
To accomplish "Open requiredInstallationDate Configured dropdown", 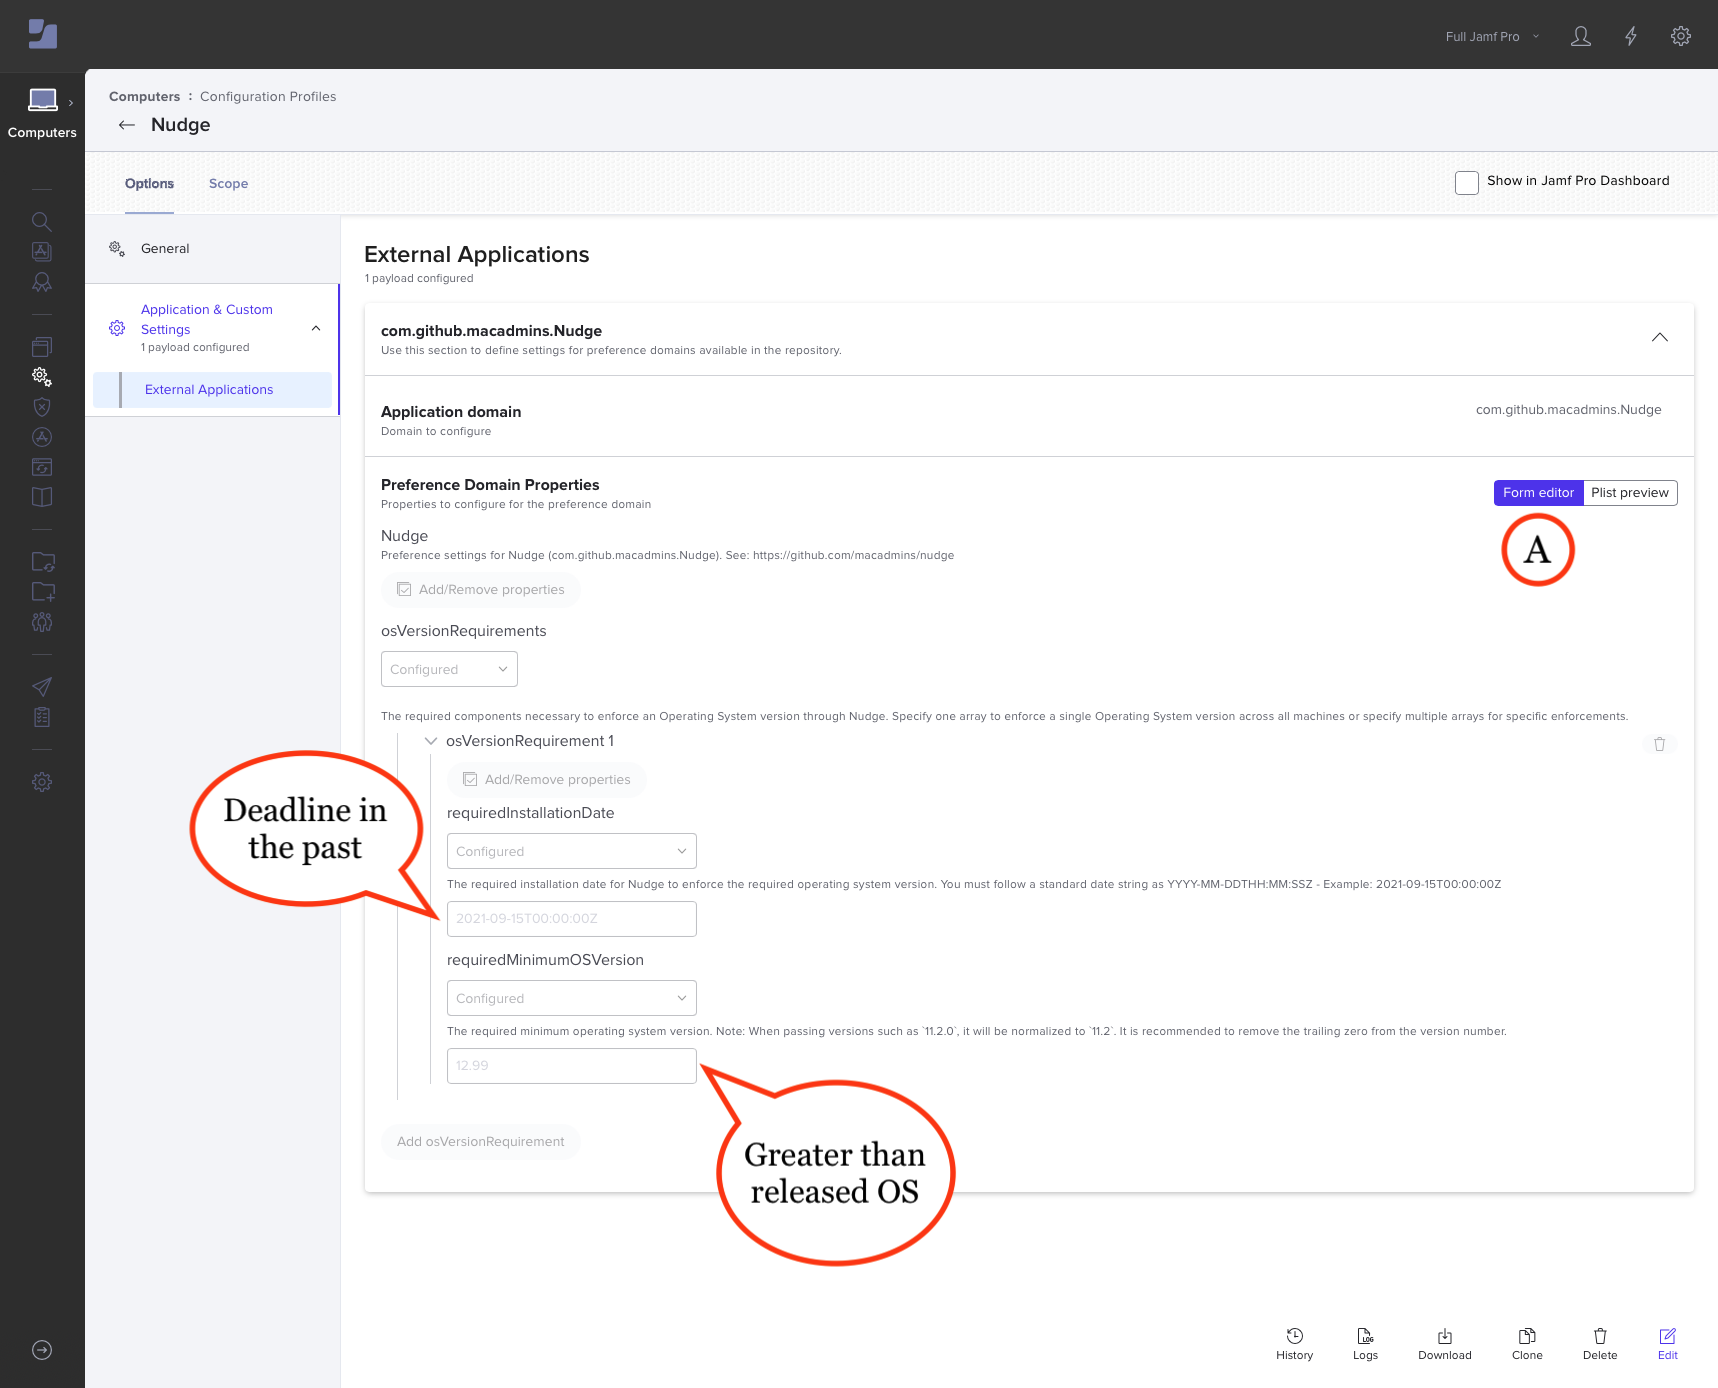I will coord(572,851).
